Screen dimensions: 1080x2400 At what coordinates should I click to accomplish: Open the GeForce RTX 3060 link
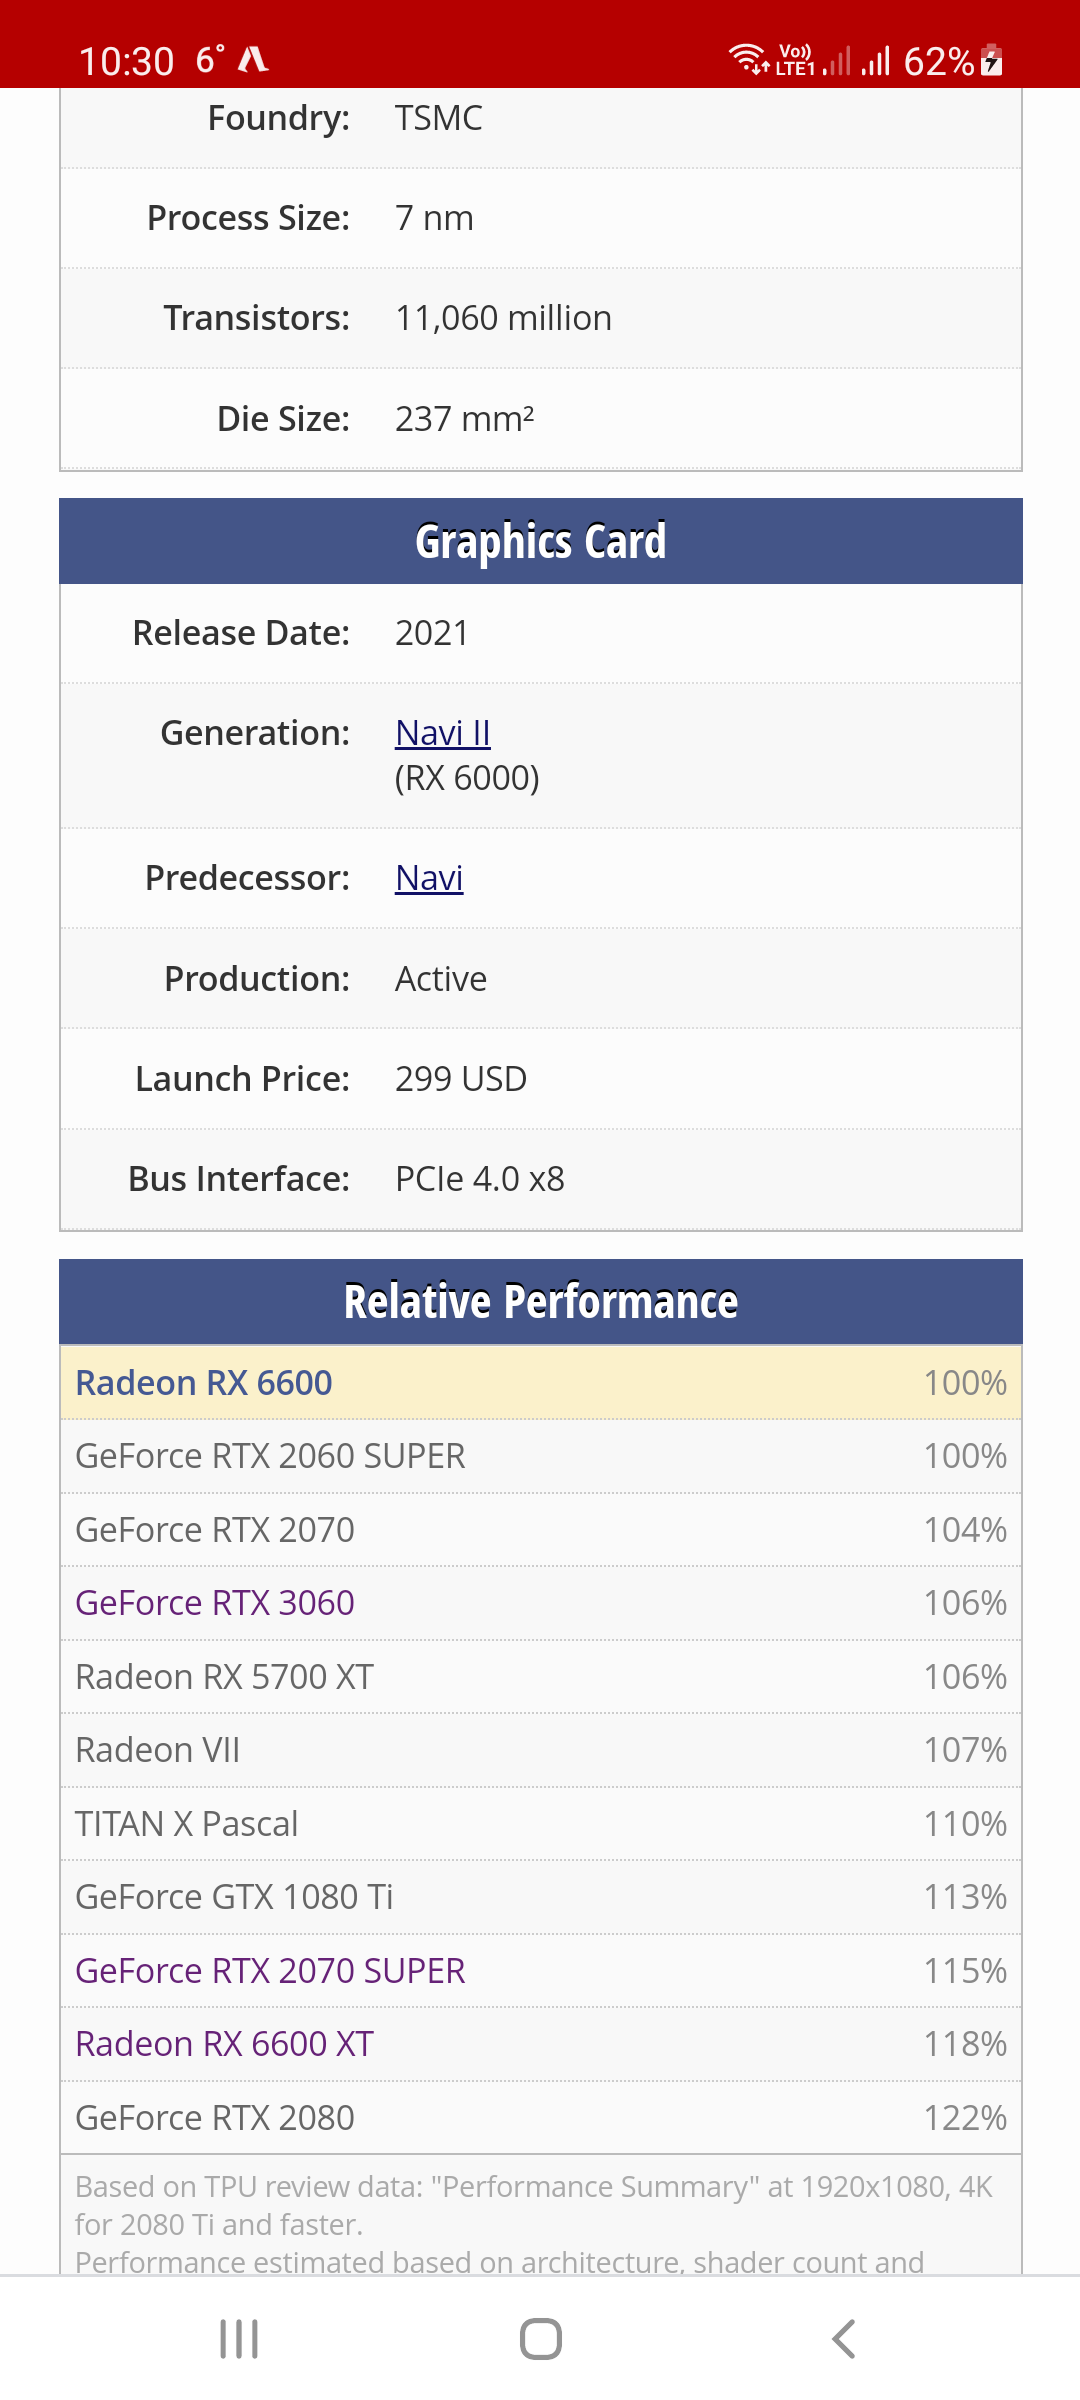point(215,1603)
